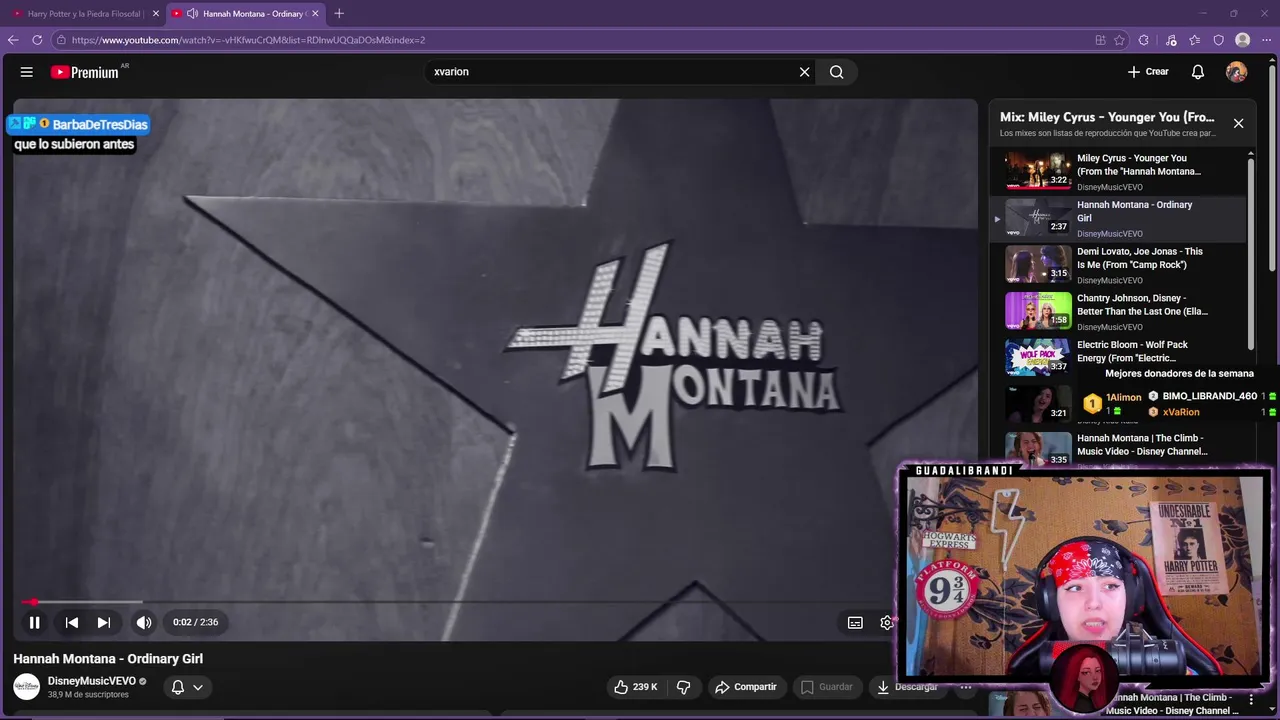Dislike the Ordinary Girl video
This screenshot has height=720, width=1280.
pyautogui.click(x=684, y=687)
